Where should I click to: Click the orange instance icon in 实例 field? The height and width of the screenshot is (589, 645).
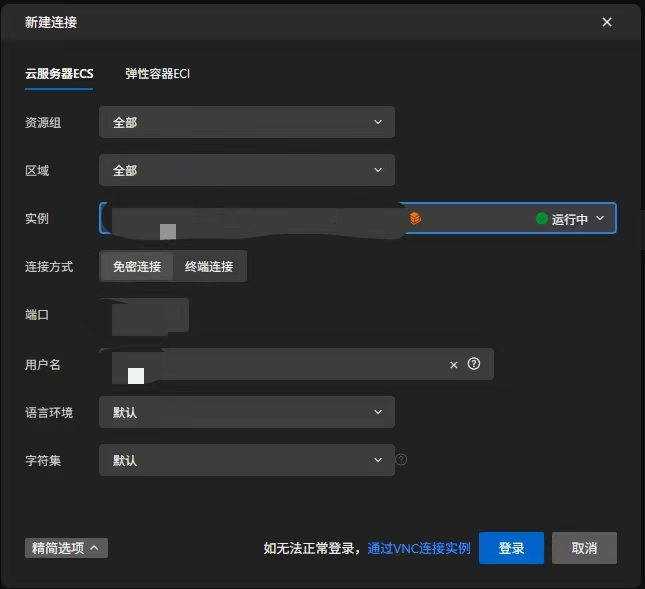(x=415, y=218)
